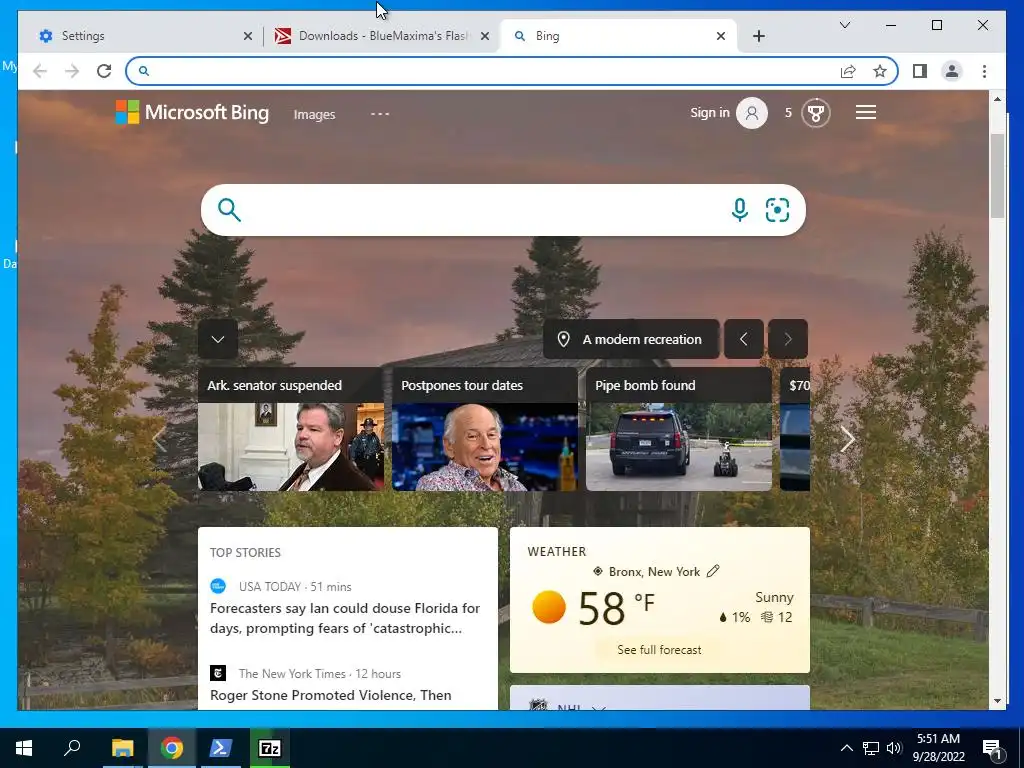Screen dimensions: 1024x768
Task: Open the 'A modern recreation' image info
Action: (x=631, y=339)
